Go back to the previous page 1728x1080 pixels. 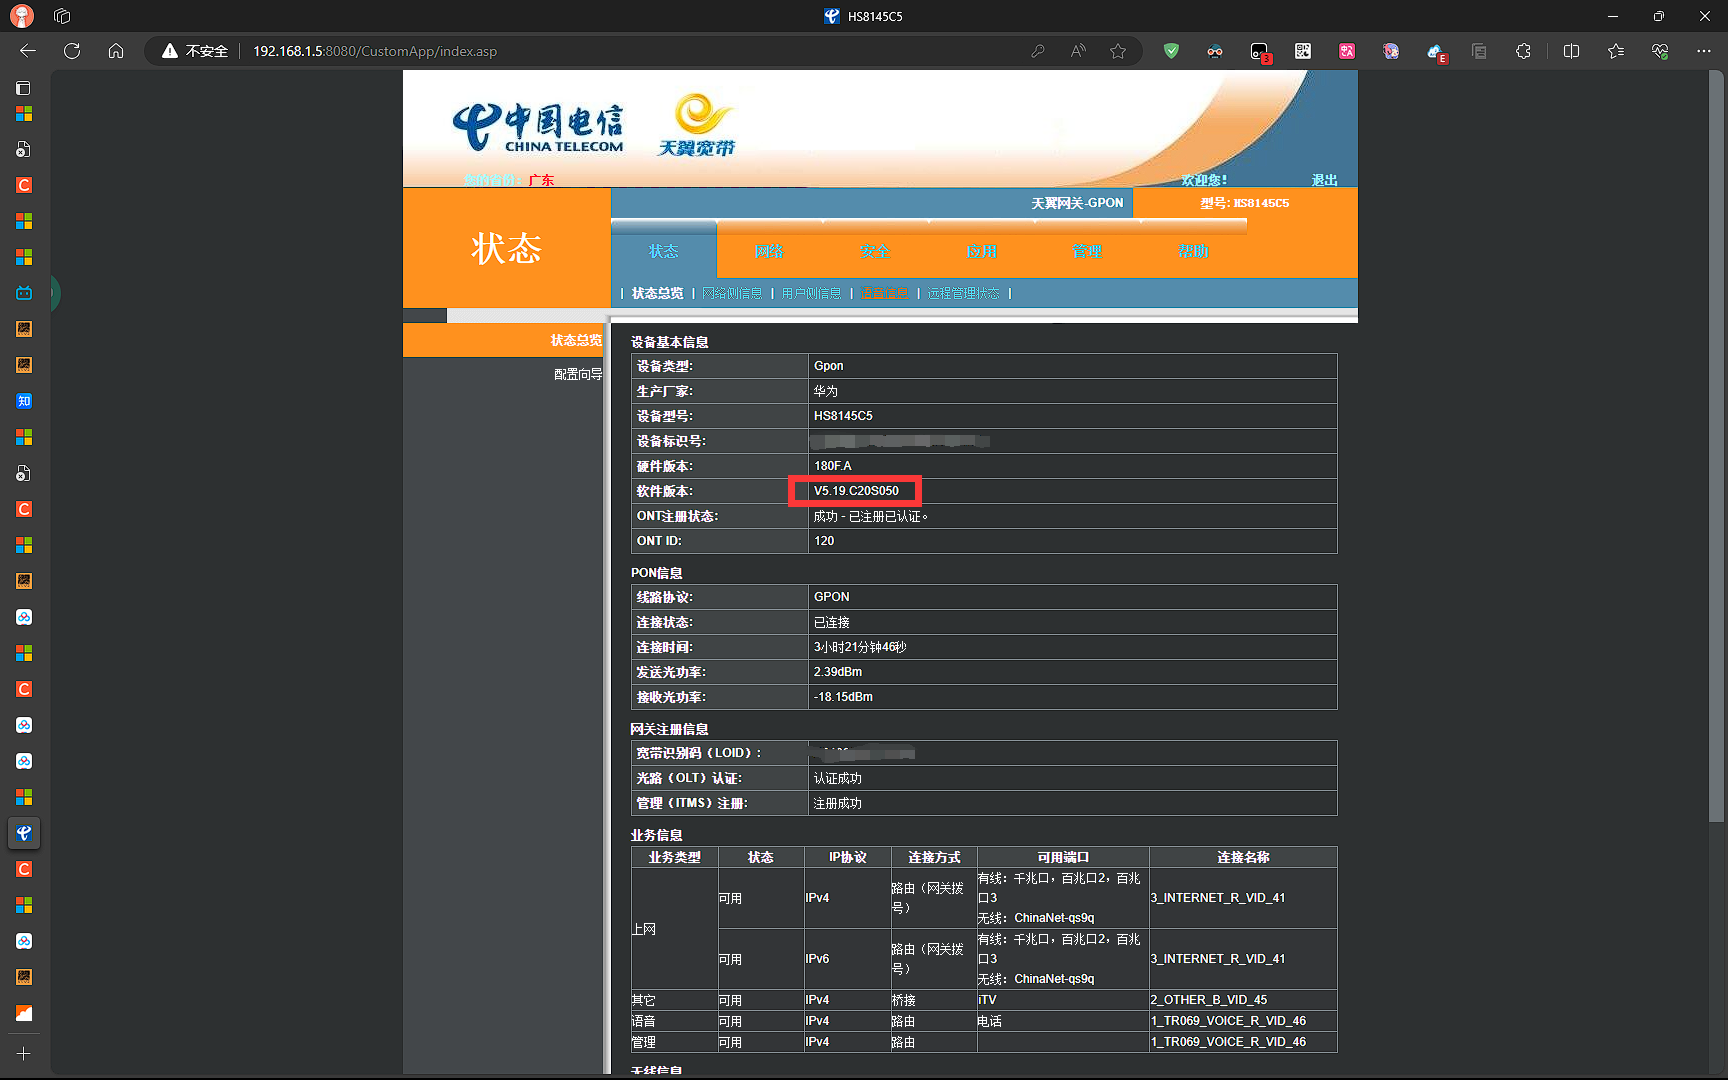point(28,51)
